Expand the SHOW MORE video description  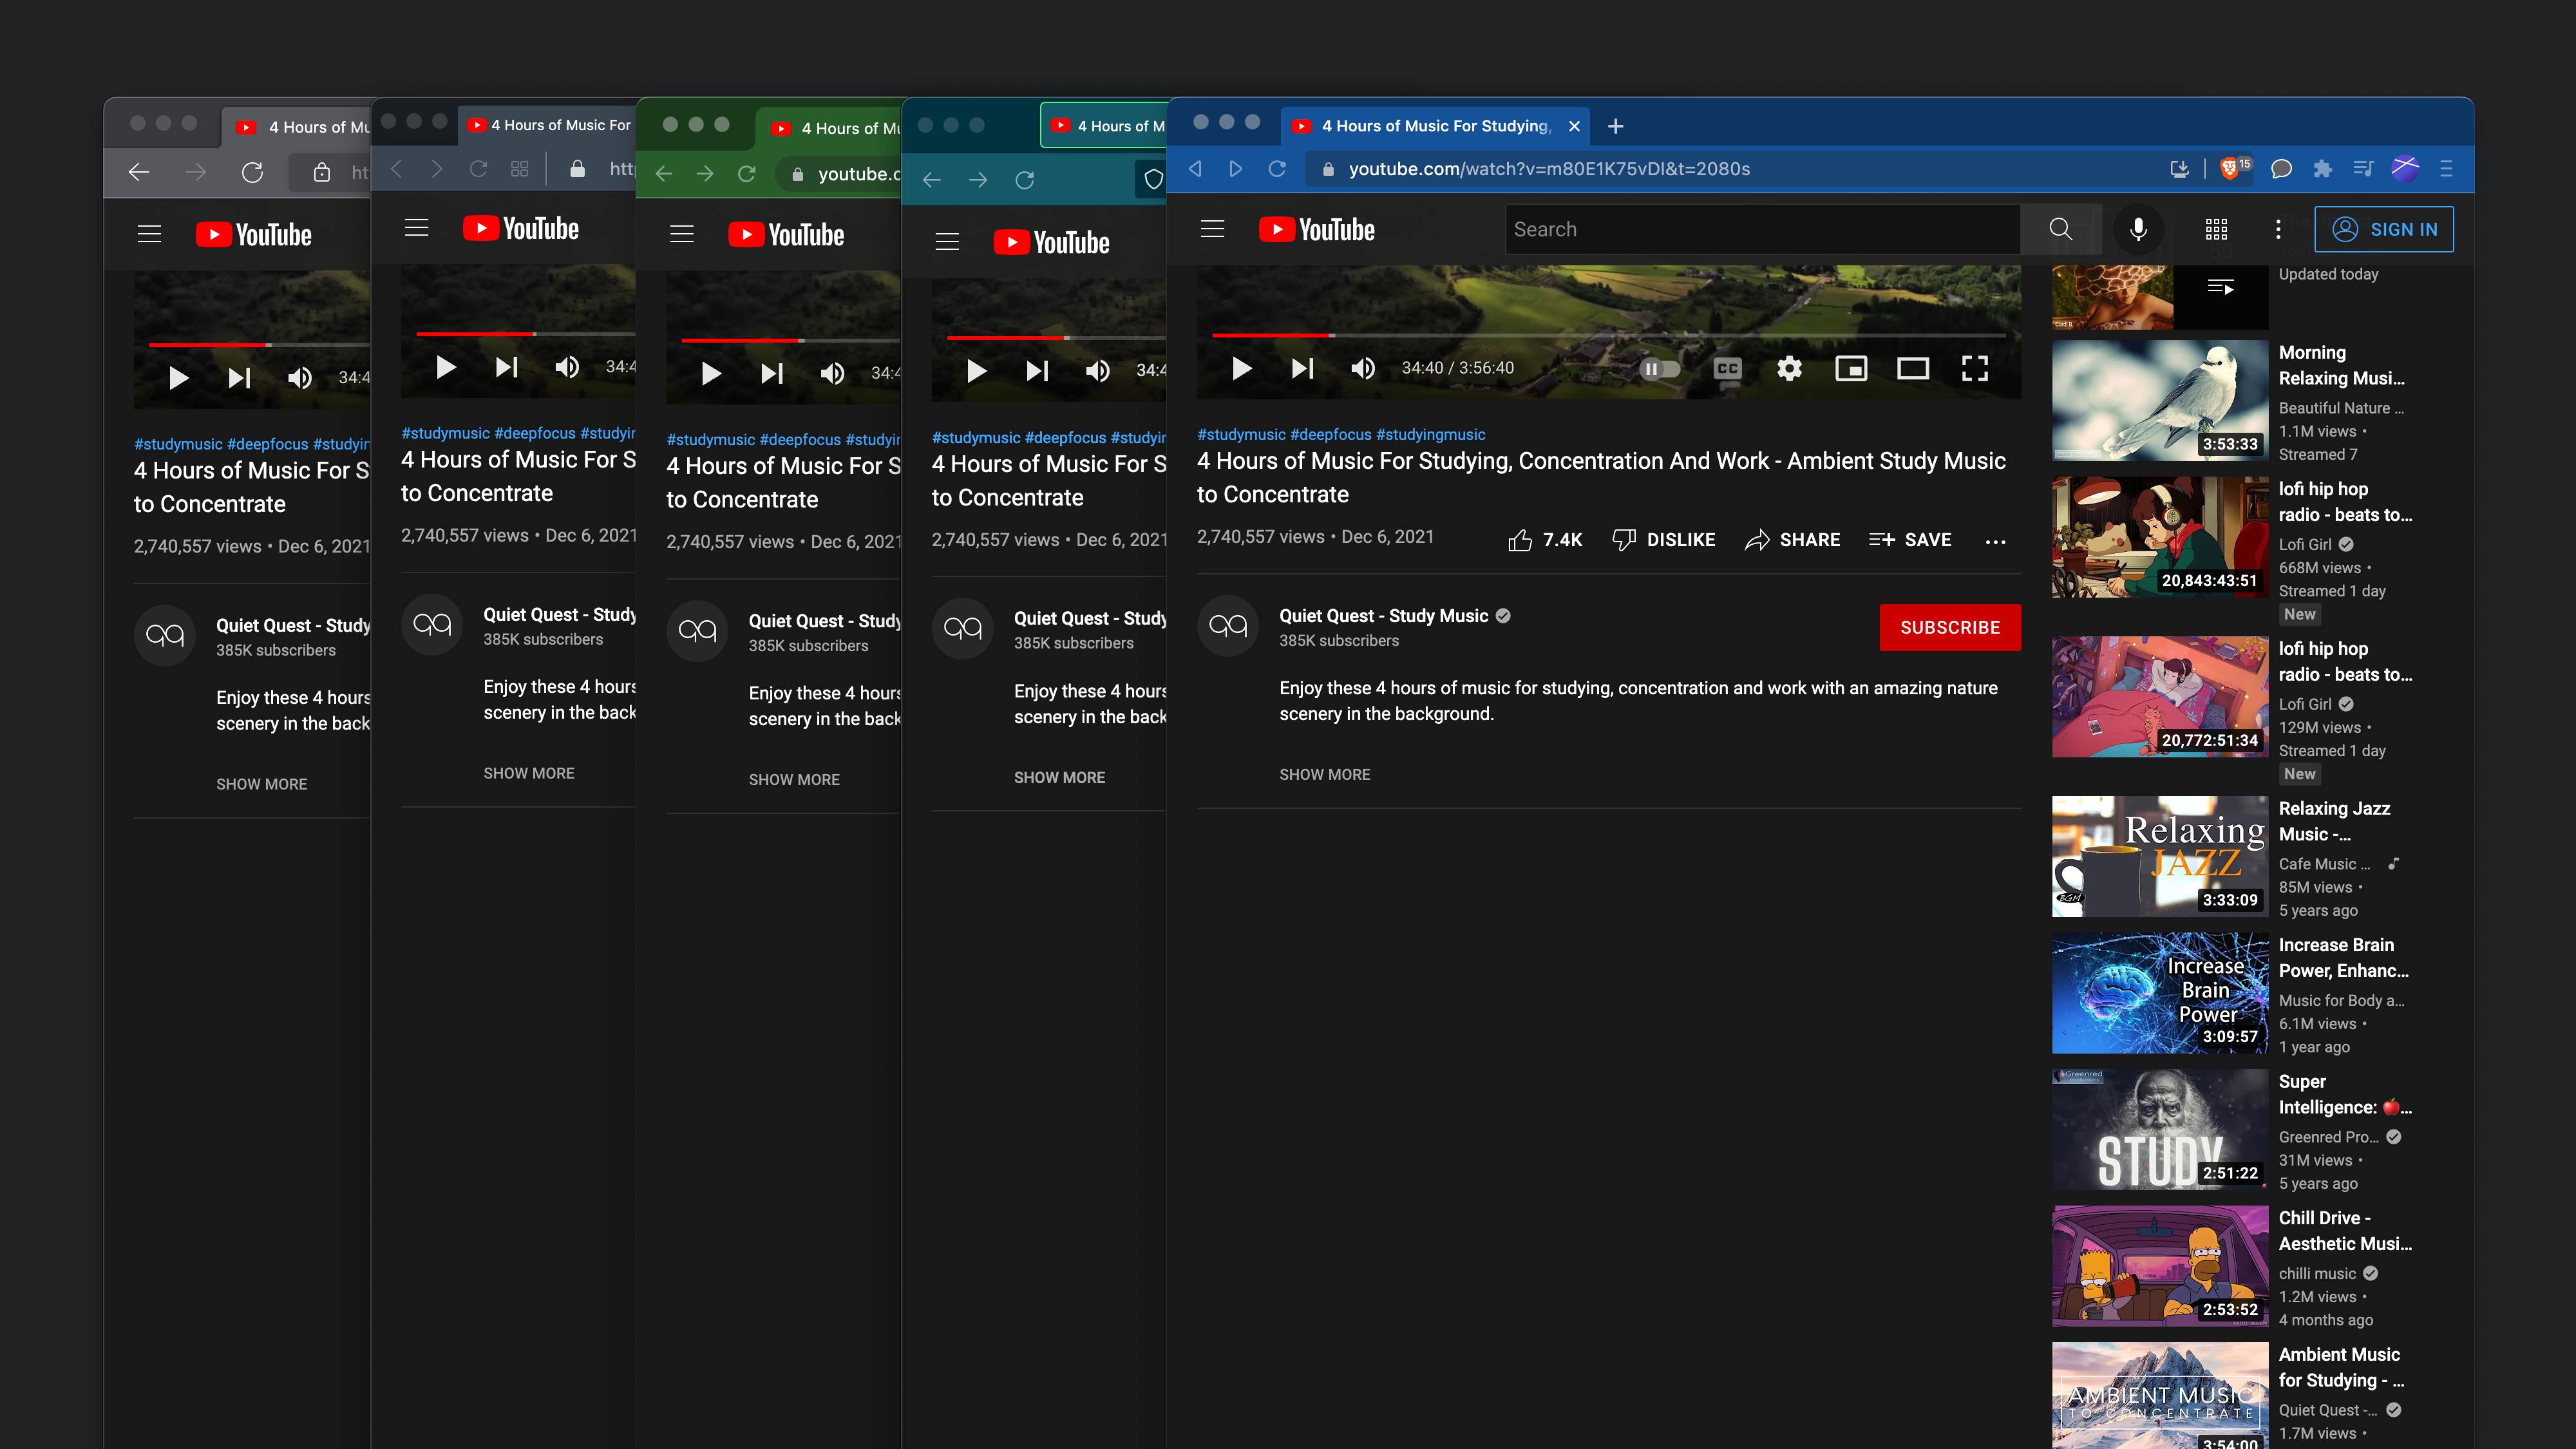(1323, 773)
